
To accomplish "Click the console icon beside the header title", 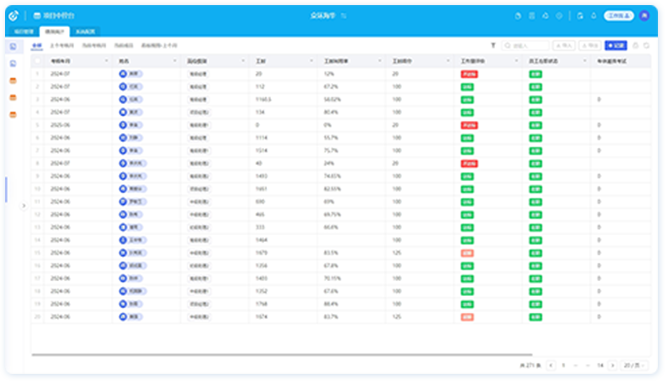I will coord(37,16).
